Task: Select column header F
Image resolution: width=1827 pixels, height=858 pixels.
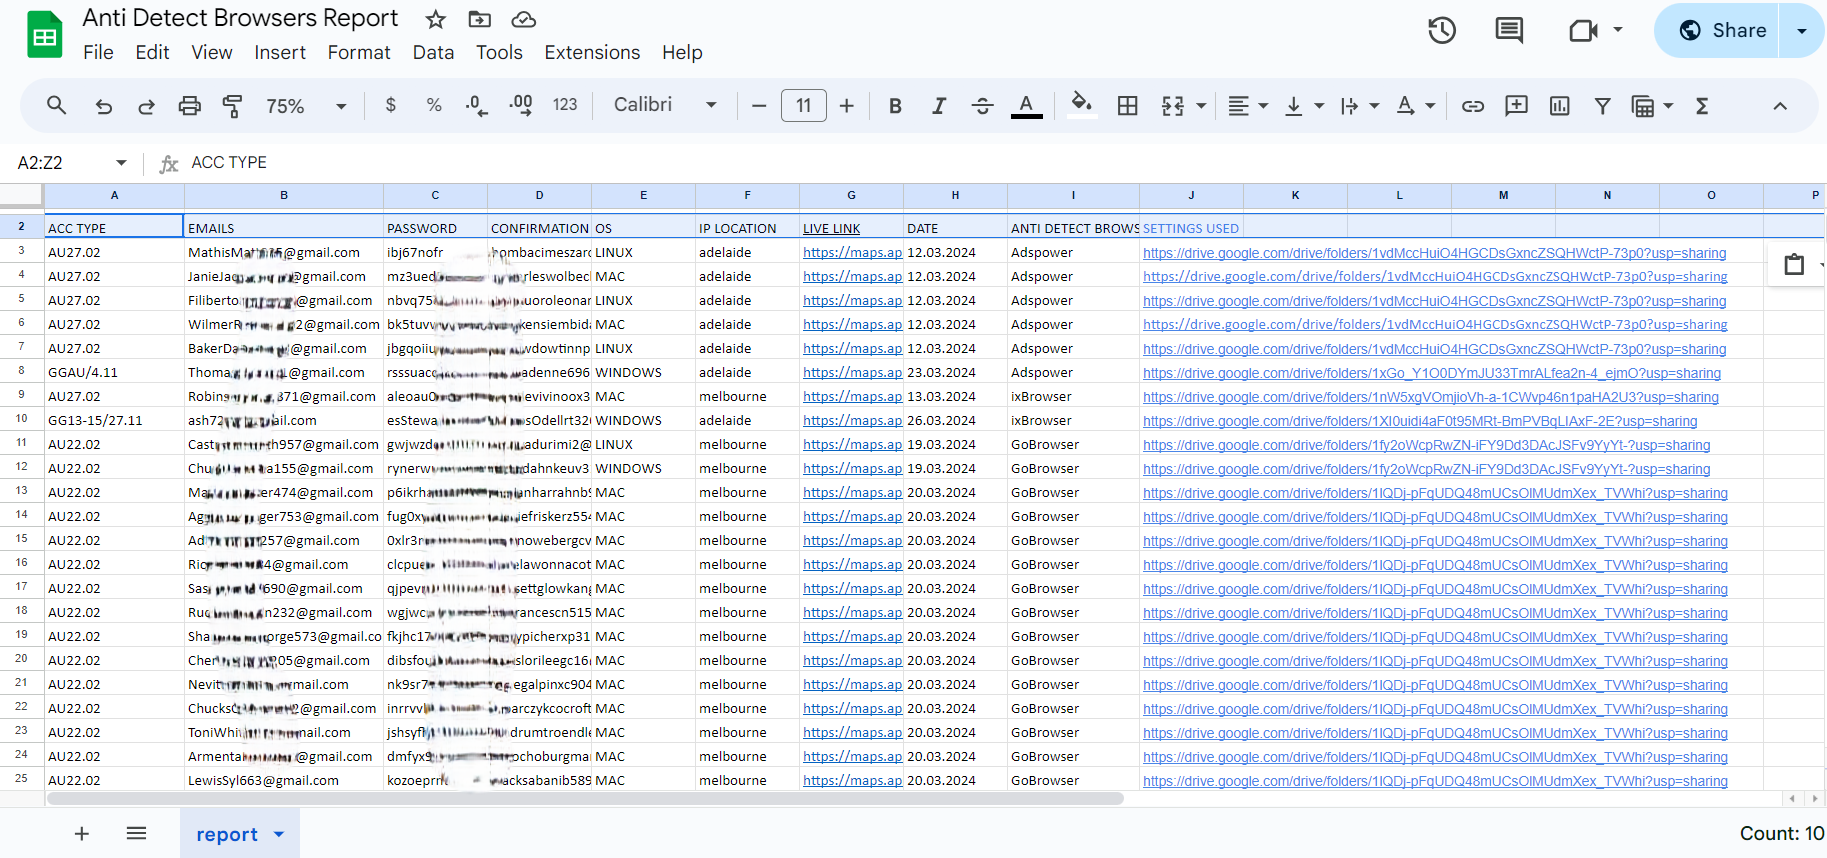Action: tap(747, 196)
